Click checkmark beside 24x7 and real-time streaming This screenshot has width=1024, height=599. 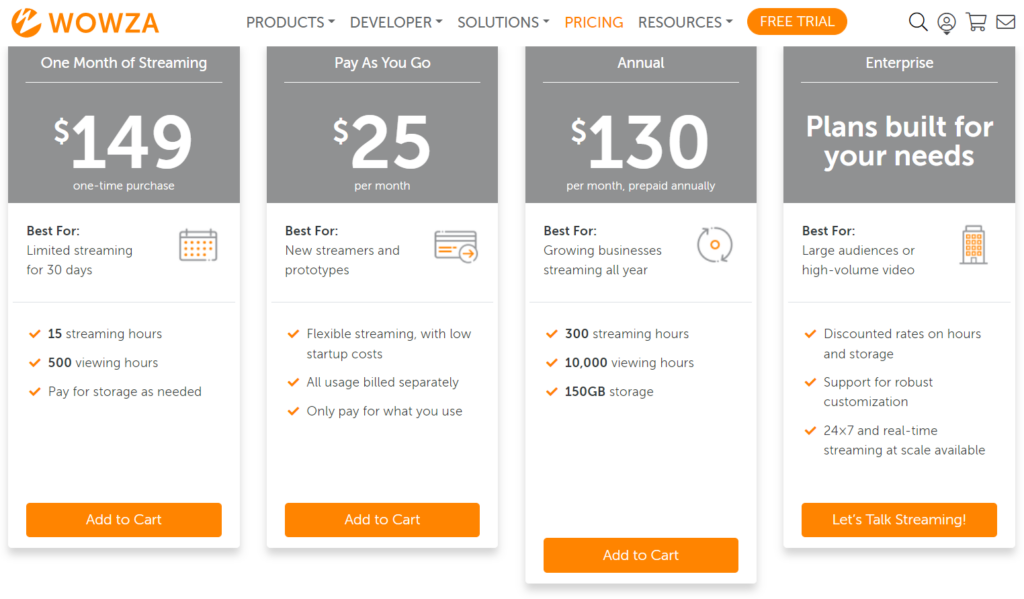tap(810, 430)
